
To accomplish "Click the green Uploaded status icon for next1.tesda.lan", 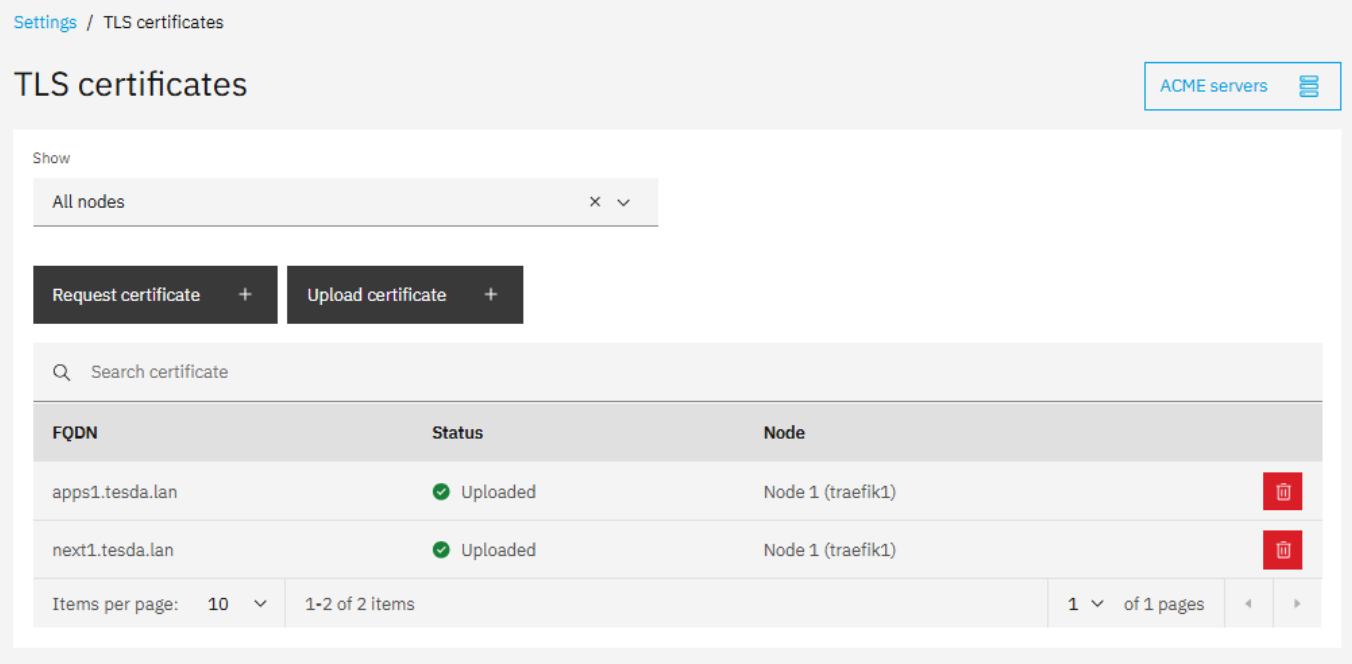I will click(x=441, y=549).
